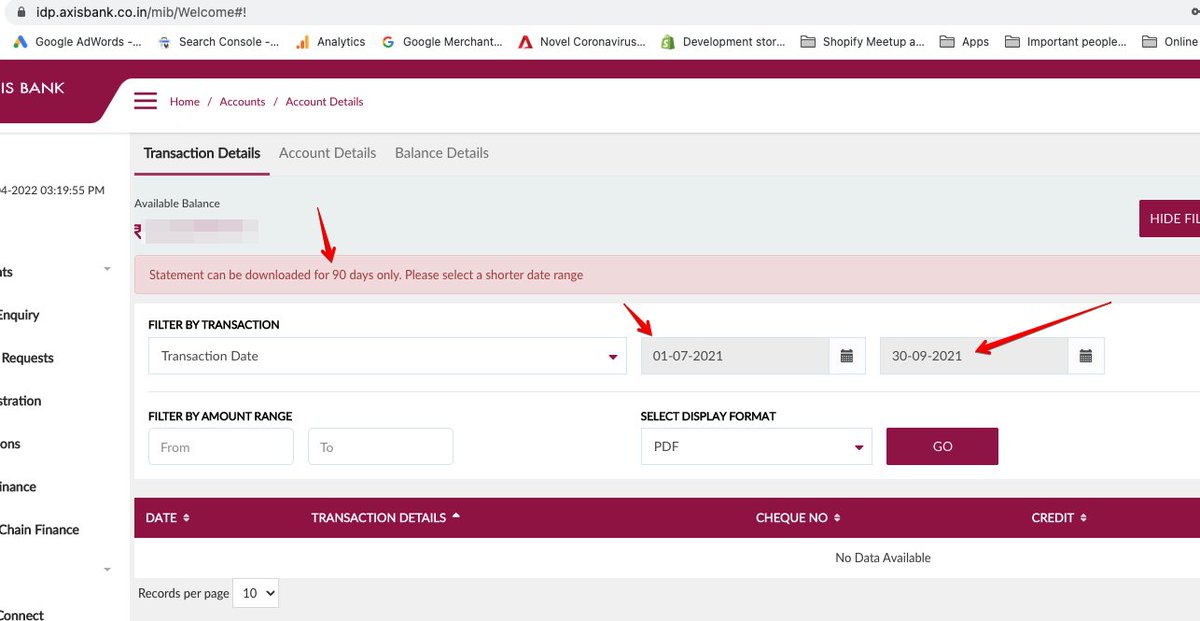1200x621 pixels.
Task: Expand the lower sidebar menu chevron
Action: (x=107, y=570)
